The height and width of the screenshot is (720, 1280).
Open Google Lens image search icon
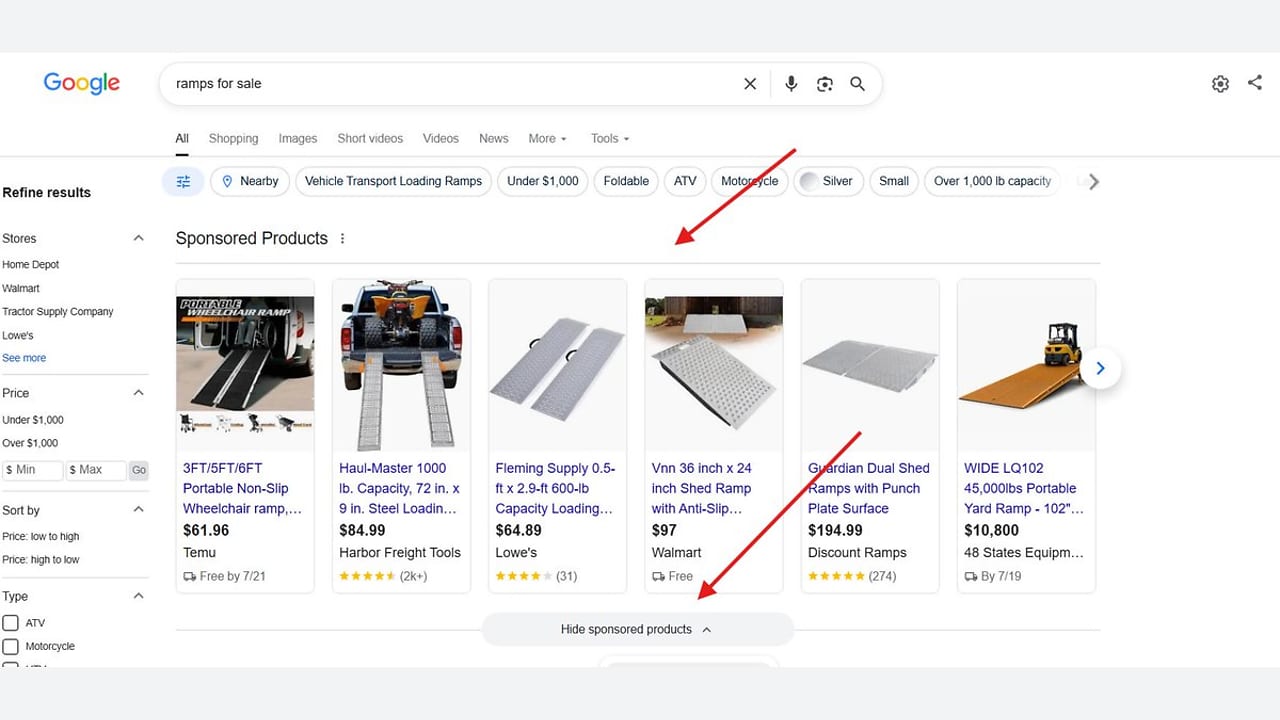click(x=825, y=84)
